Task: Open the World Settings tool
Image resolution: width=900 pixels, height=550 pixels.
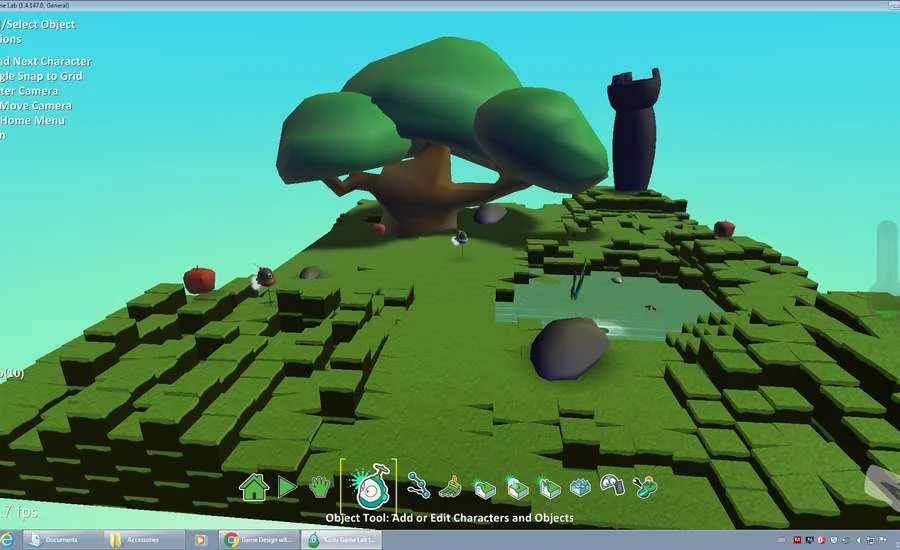Action: (645, 487)
